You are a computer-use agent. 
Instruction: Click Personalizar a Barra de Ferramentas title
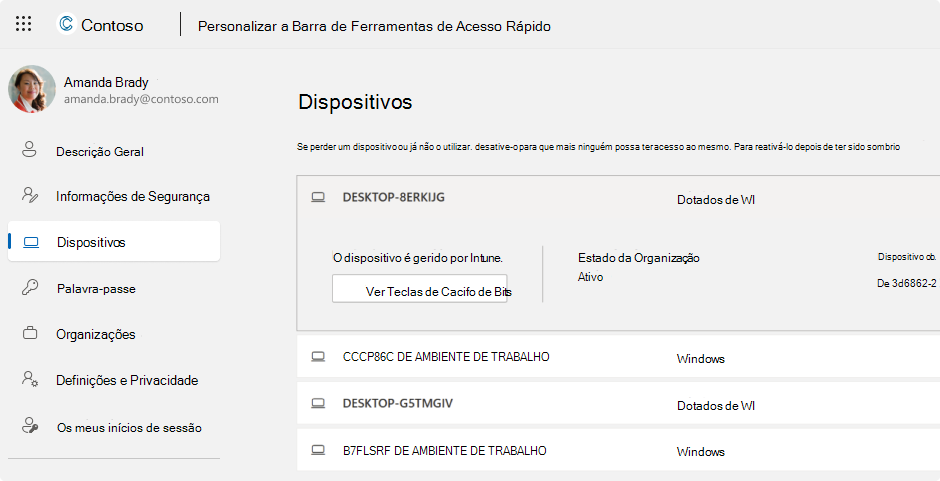click(374, 26)
